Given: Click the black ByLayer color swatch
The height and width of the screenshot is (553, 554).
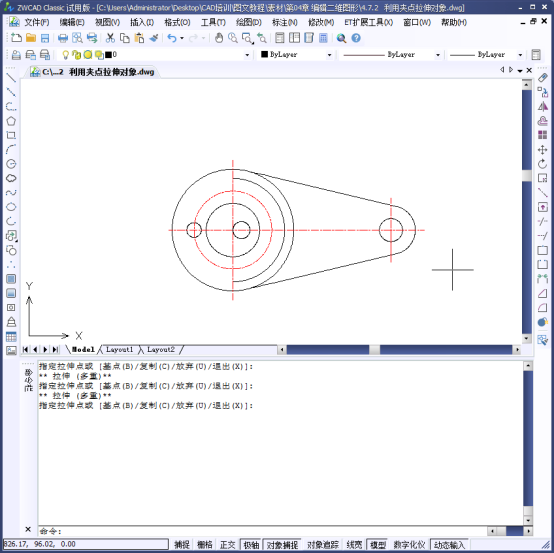Looking at the screenshot, I should [x=264, y=54].
